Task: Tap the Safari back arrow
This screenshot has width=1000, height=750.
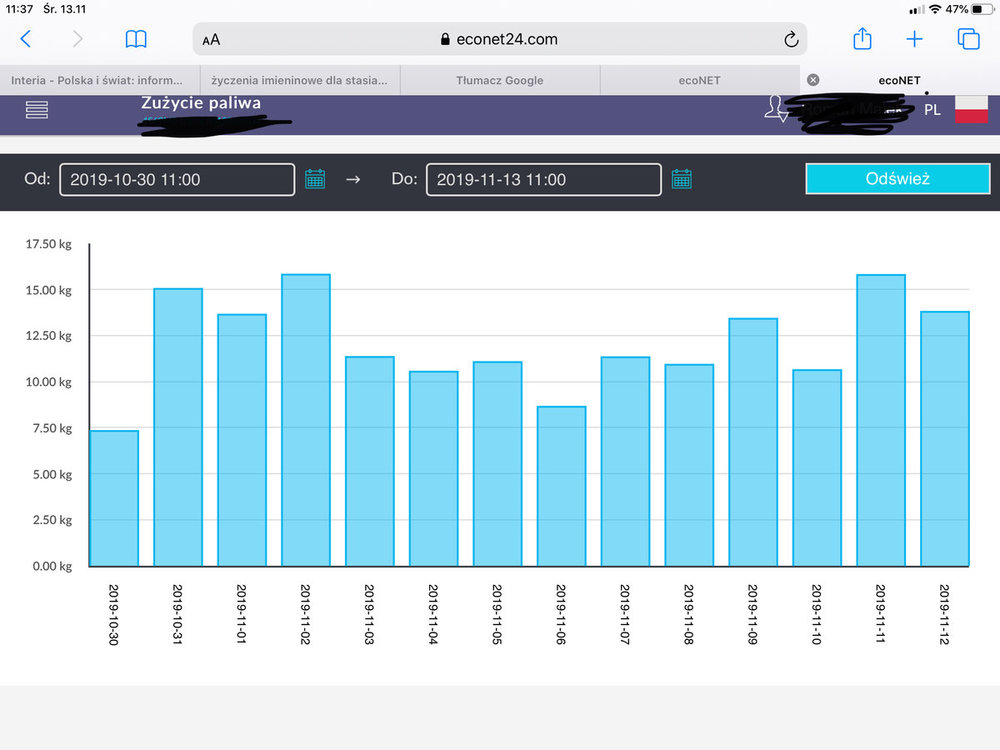Action: coord(26,39)
